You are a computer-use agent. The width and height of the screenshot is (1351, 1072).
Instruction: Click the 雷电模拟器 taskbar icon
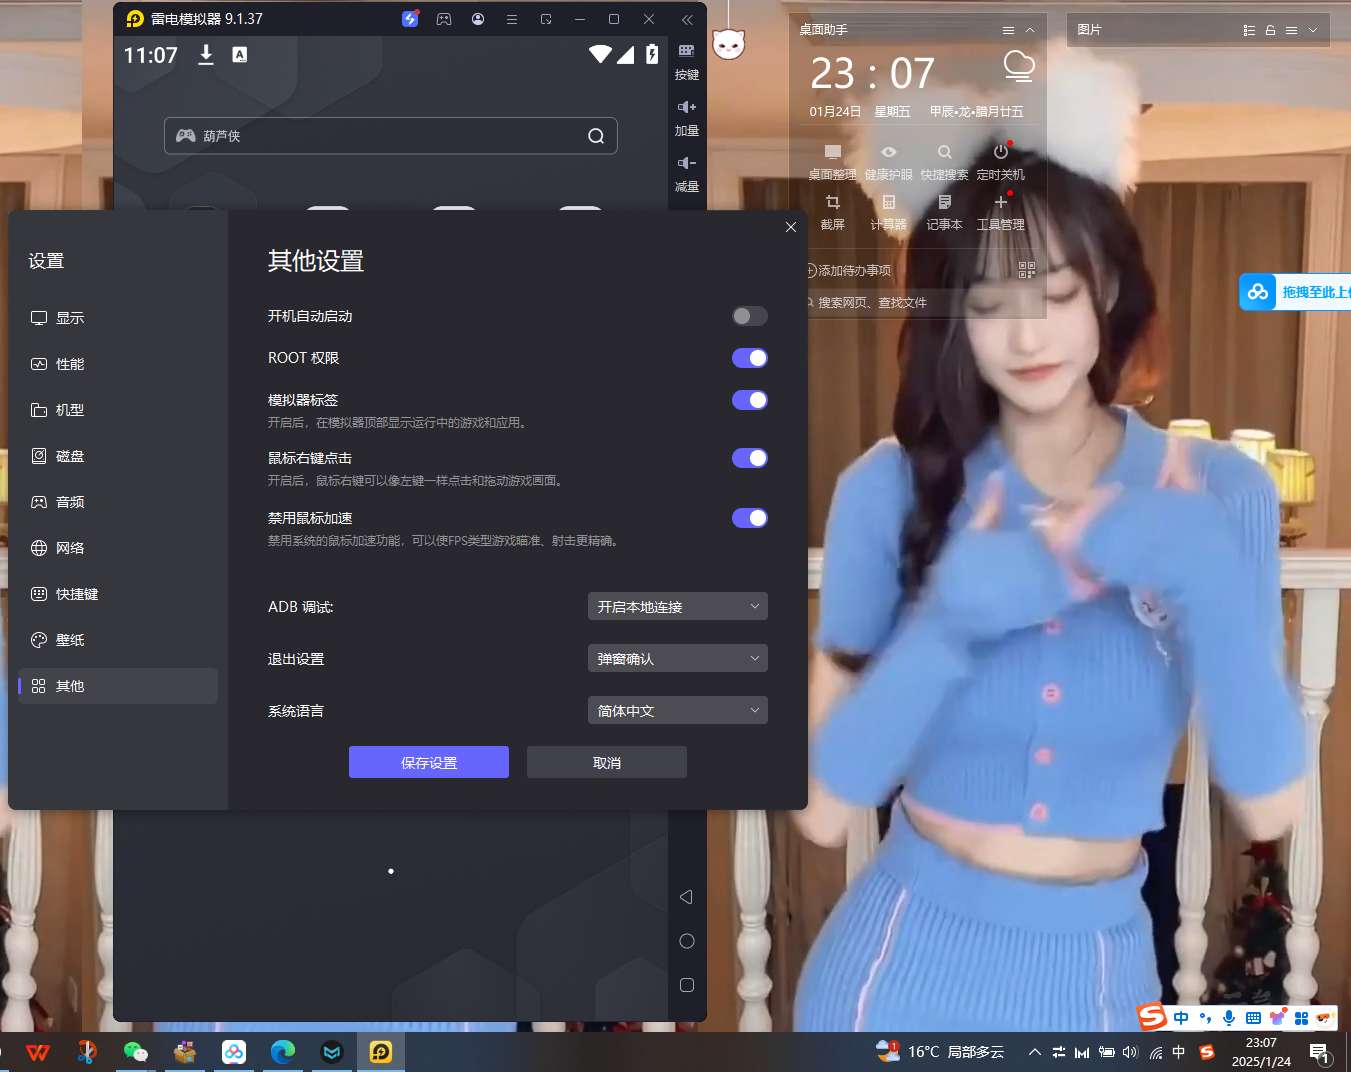tap(381, 1052)
